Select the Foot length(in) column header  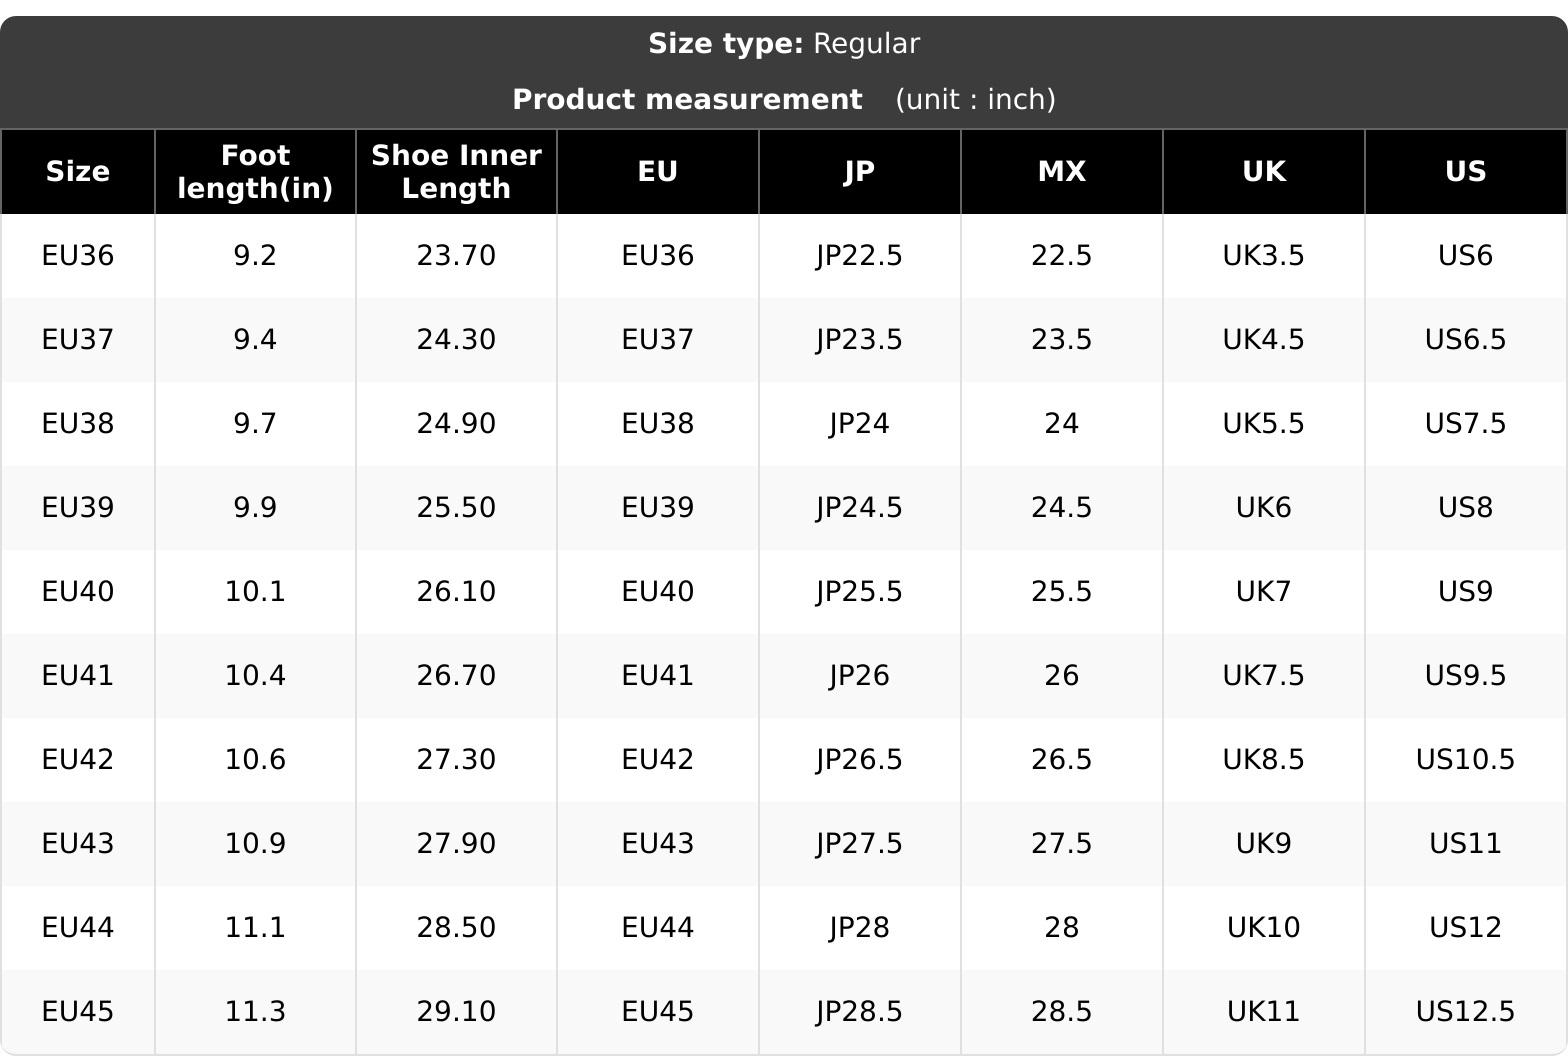click(x=255, y=172)
